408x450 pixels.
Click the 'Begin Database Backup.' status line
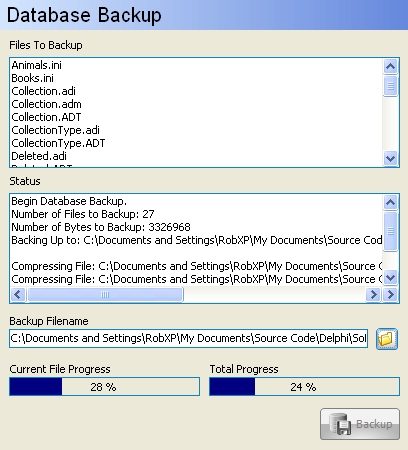(x=69, y=201)
